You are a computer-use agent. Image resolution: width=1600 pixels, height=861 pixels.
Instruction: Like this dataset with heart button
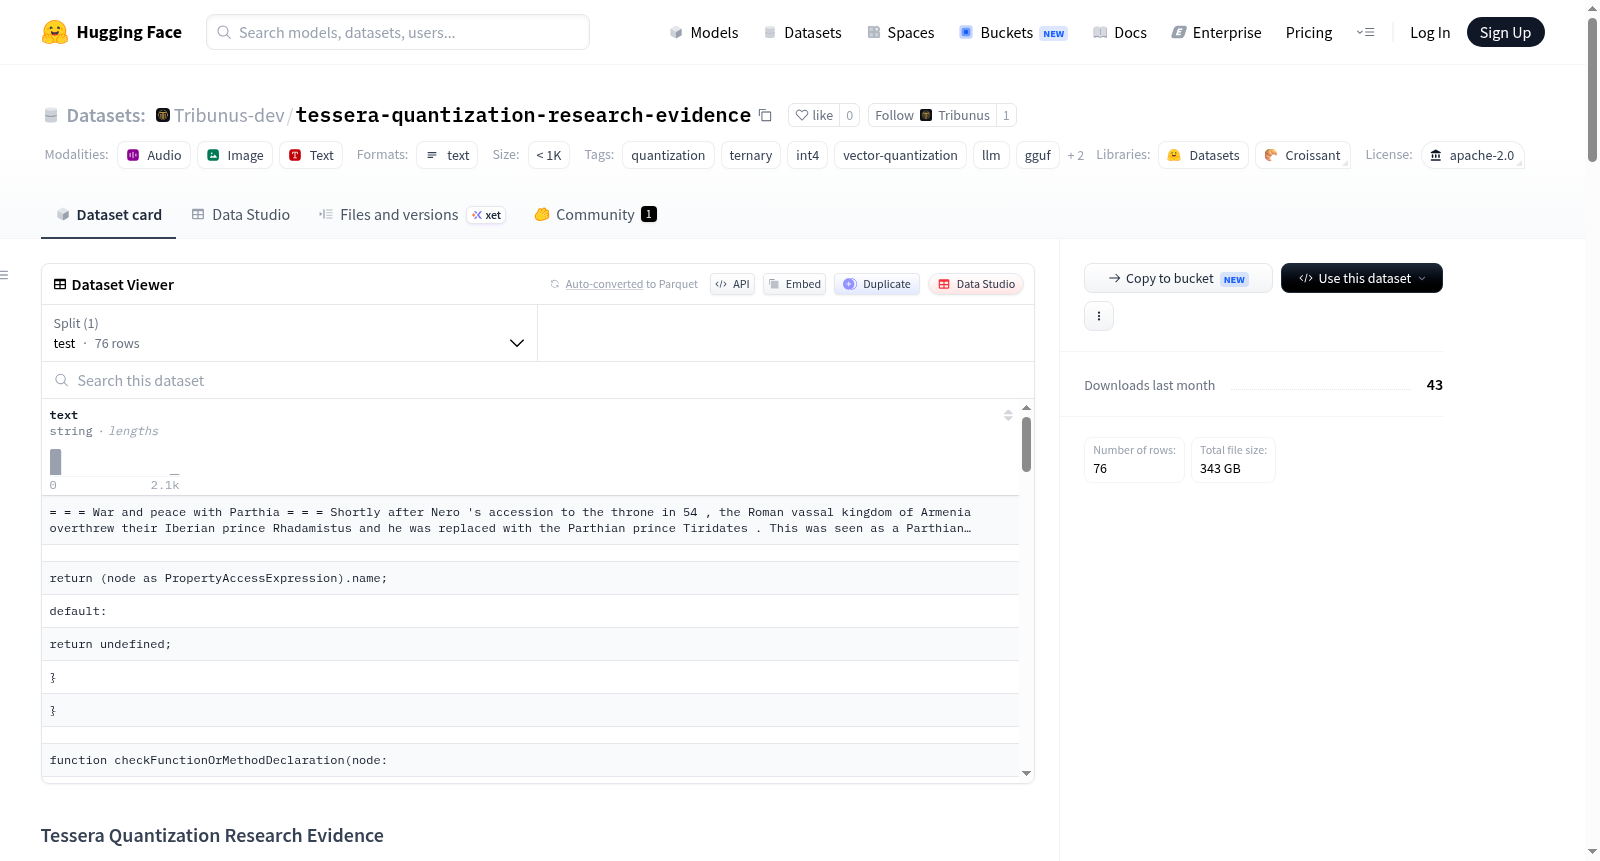[814, 115]
